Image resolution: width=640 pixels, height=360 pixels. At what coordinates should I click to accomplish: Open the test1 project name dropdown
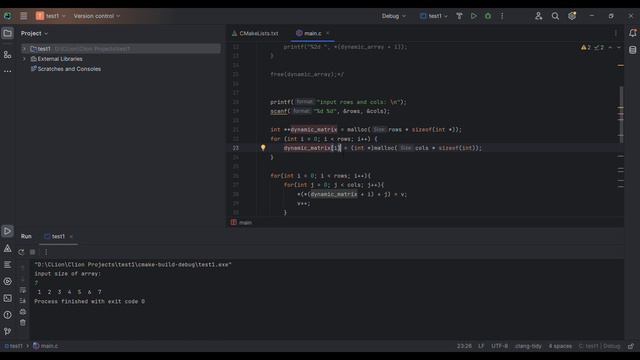click(x=51, y=16)
